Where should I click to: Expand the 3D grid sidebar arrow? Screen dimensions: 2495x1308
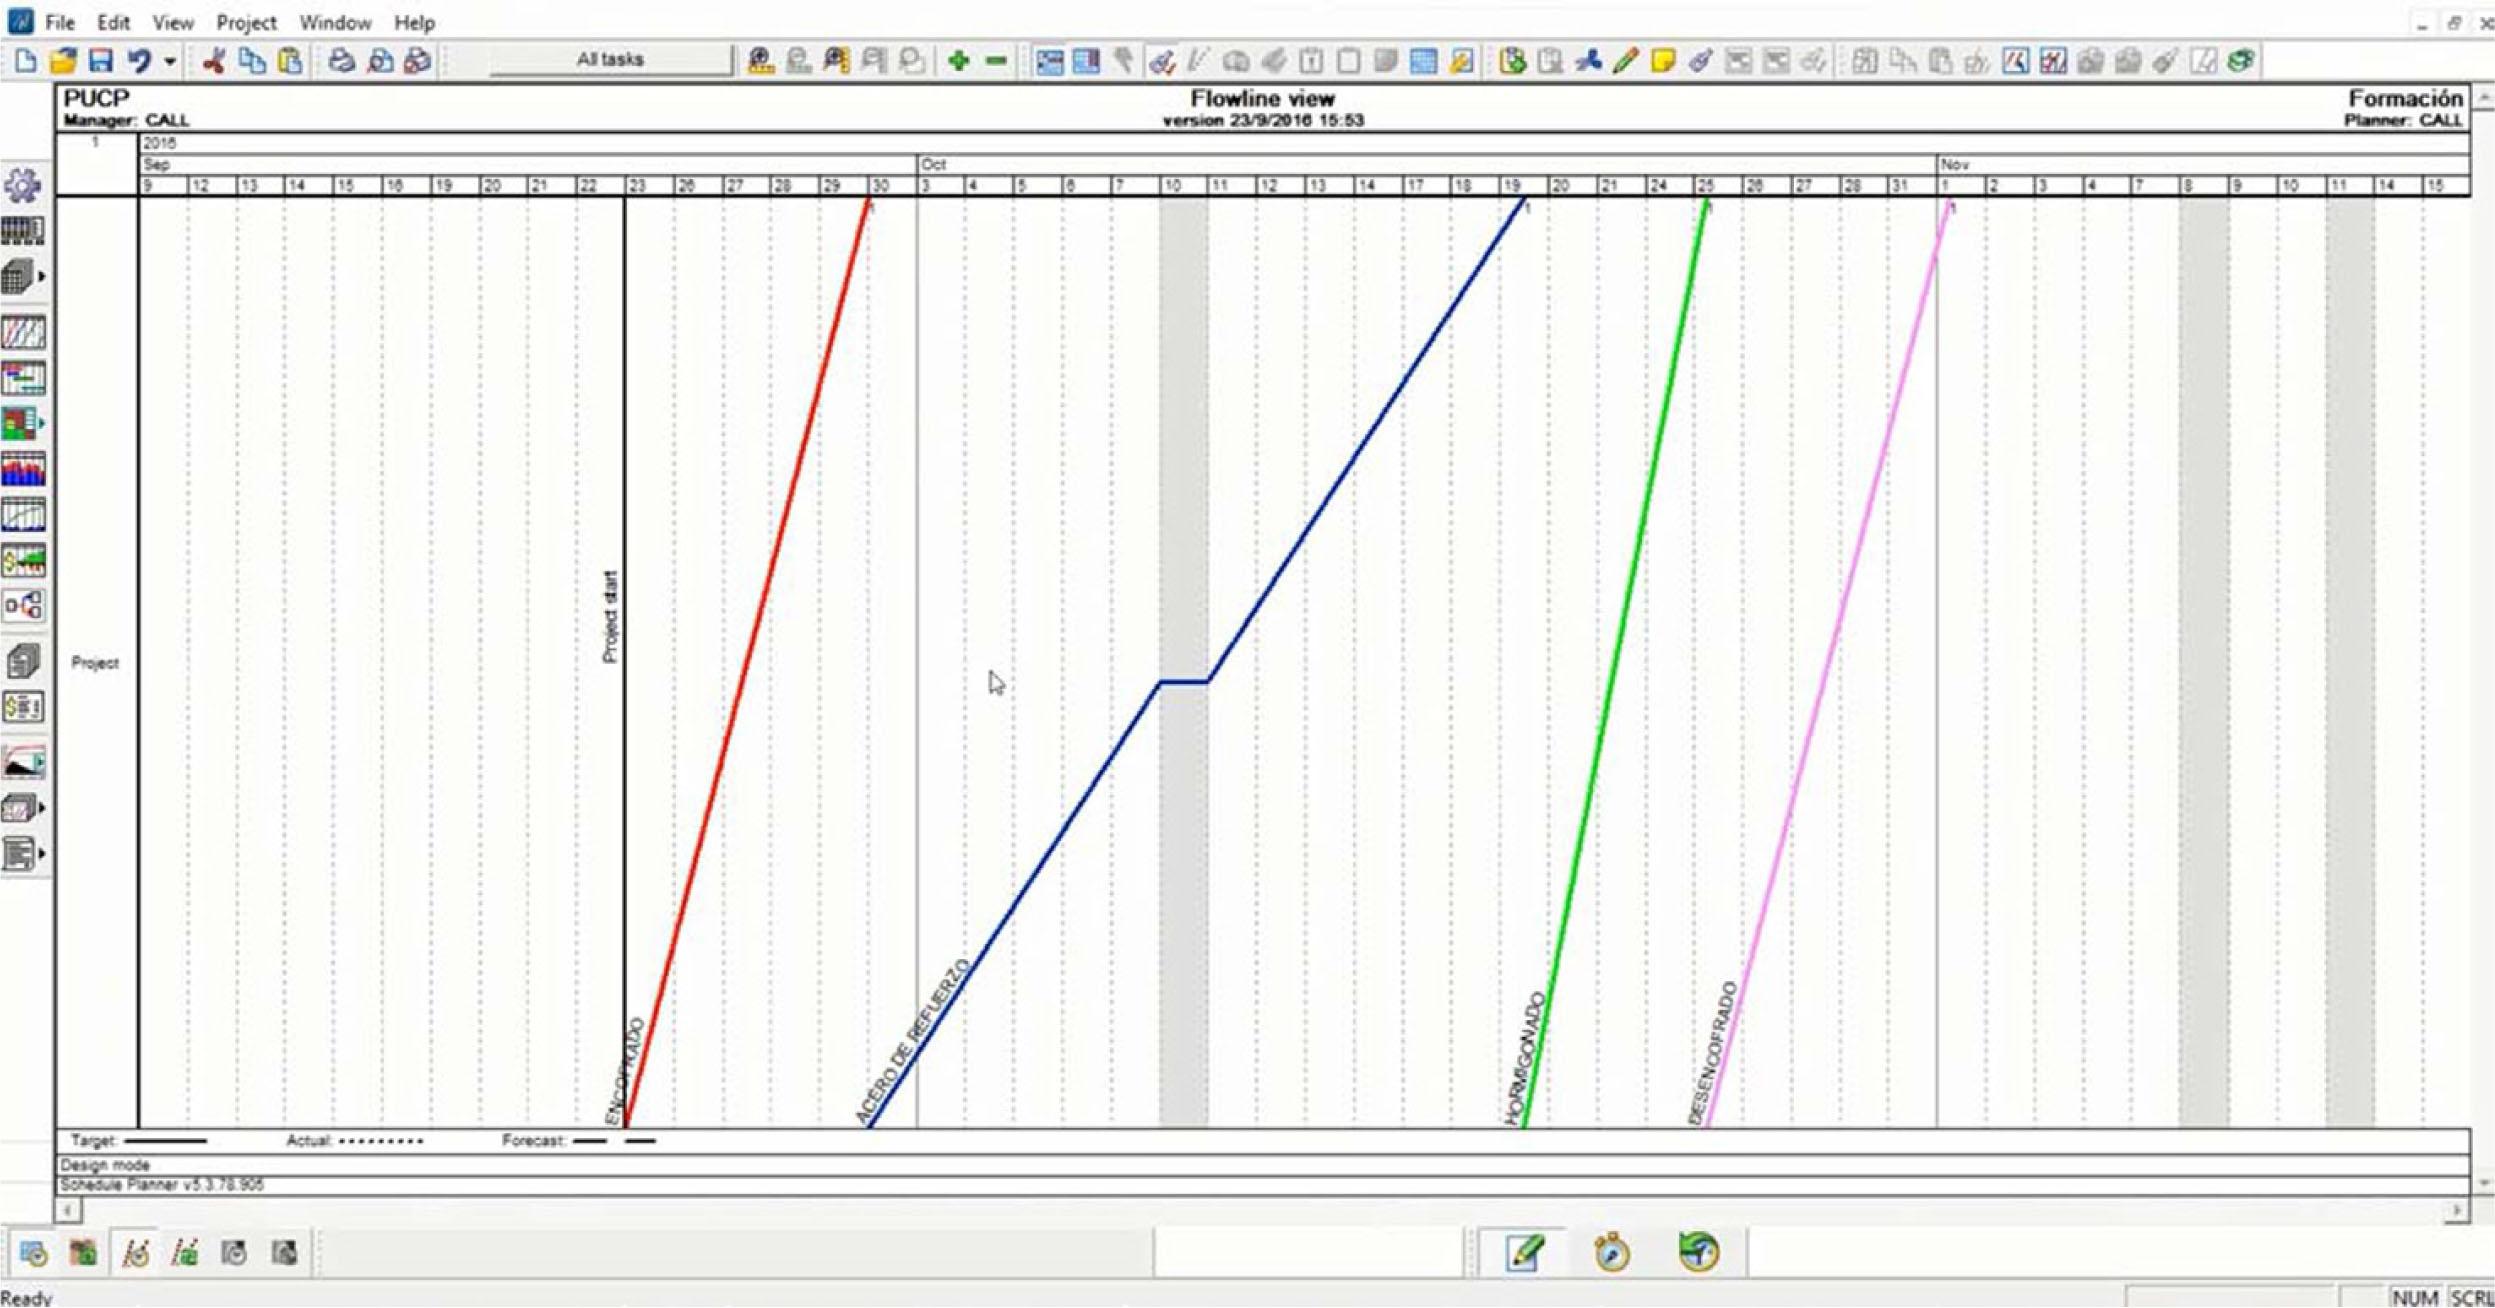[x=41, y=277]
